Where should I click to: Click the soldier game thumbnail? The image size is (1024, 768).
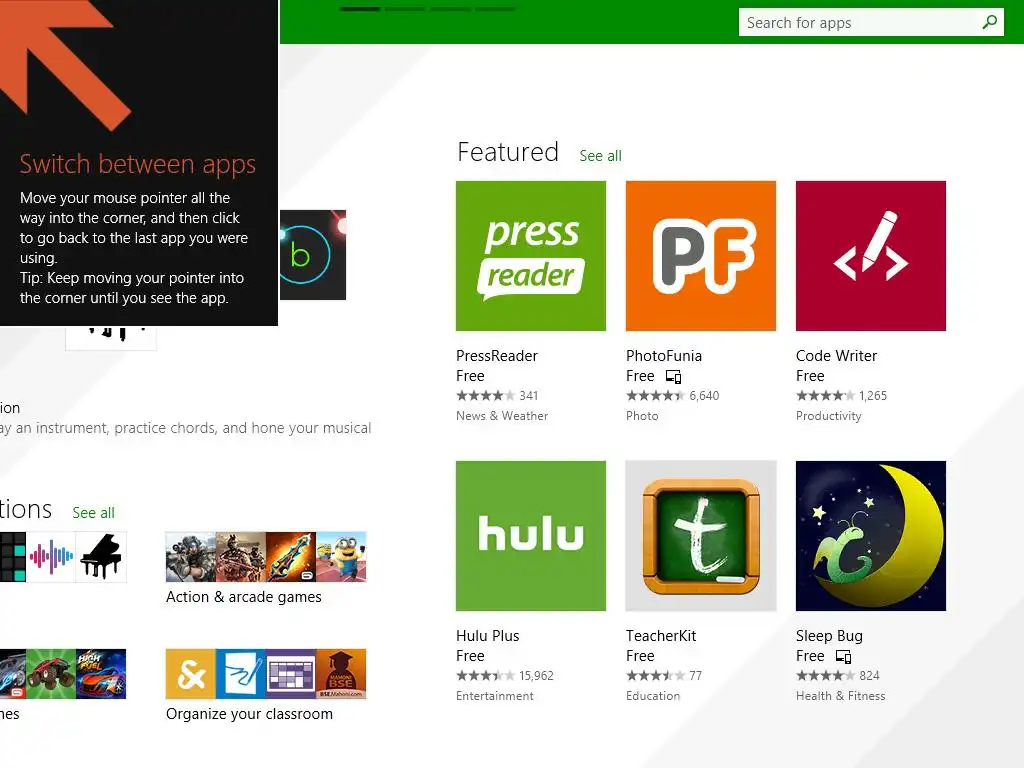(x=191, y=557)
